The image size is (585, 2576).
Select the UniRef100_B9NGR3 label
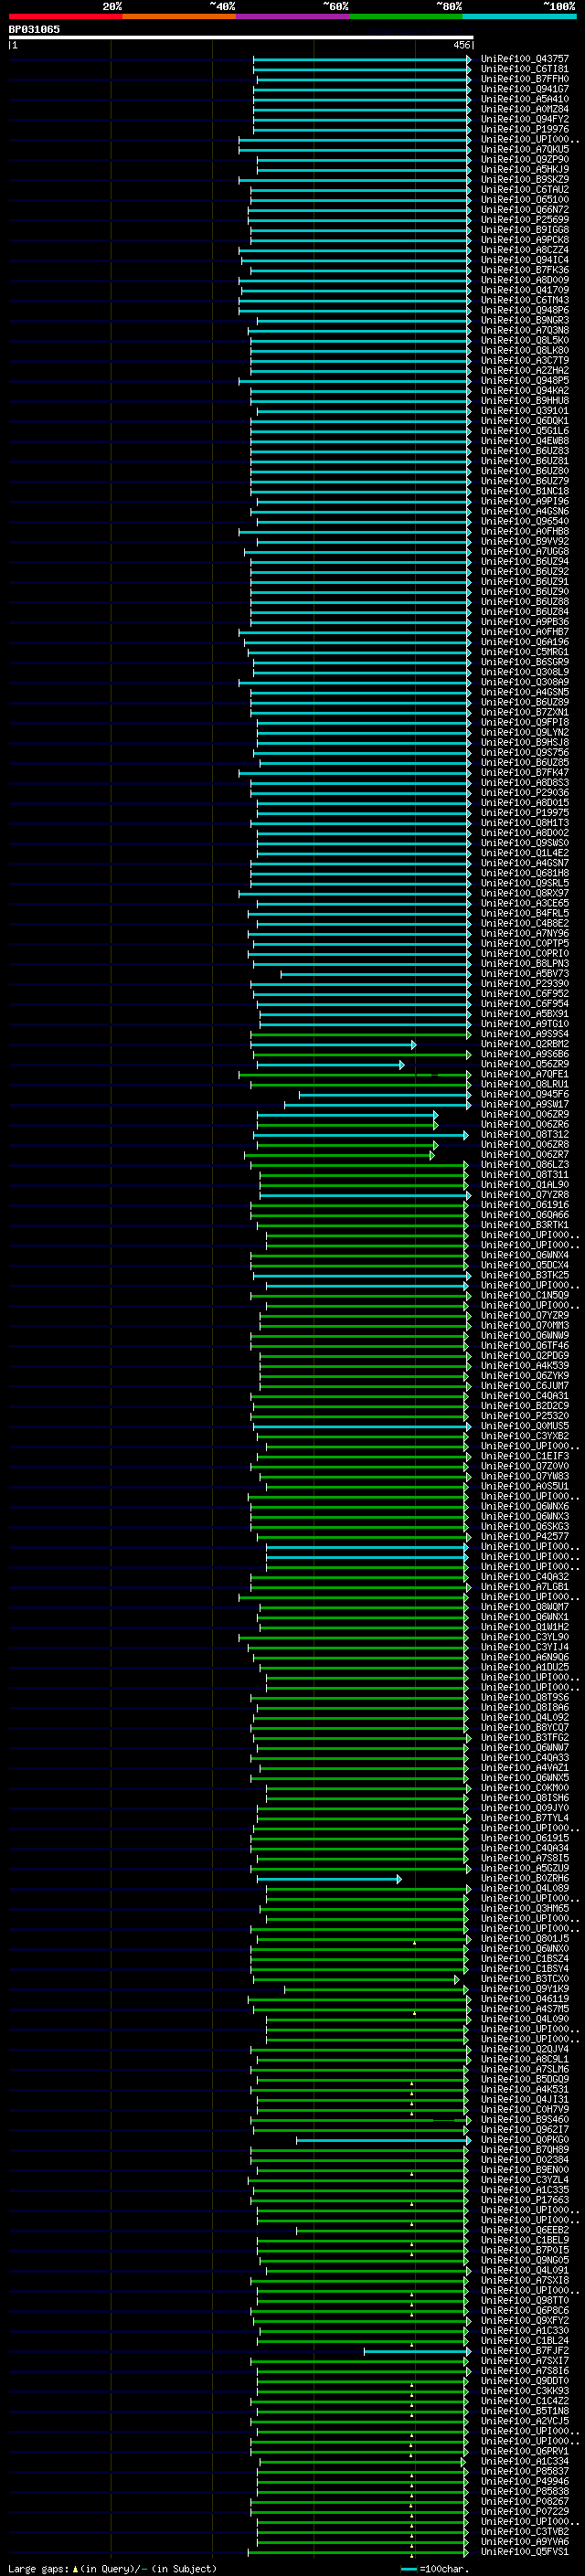525,320
